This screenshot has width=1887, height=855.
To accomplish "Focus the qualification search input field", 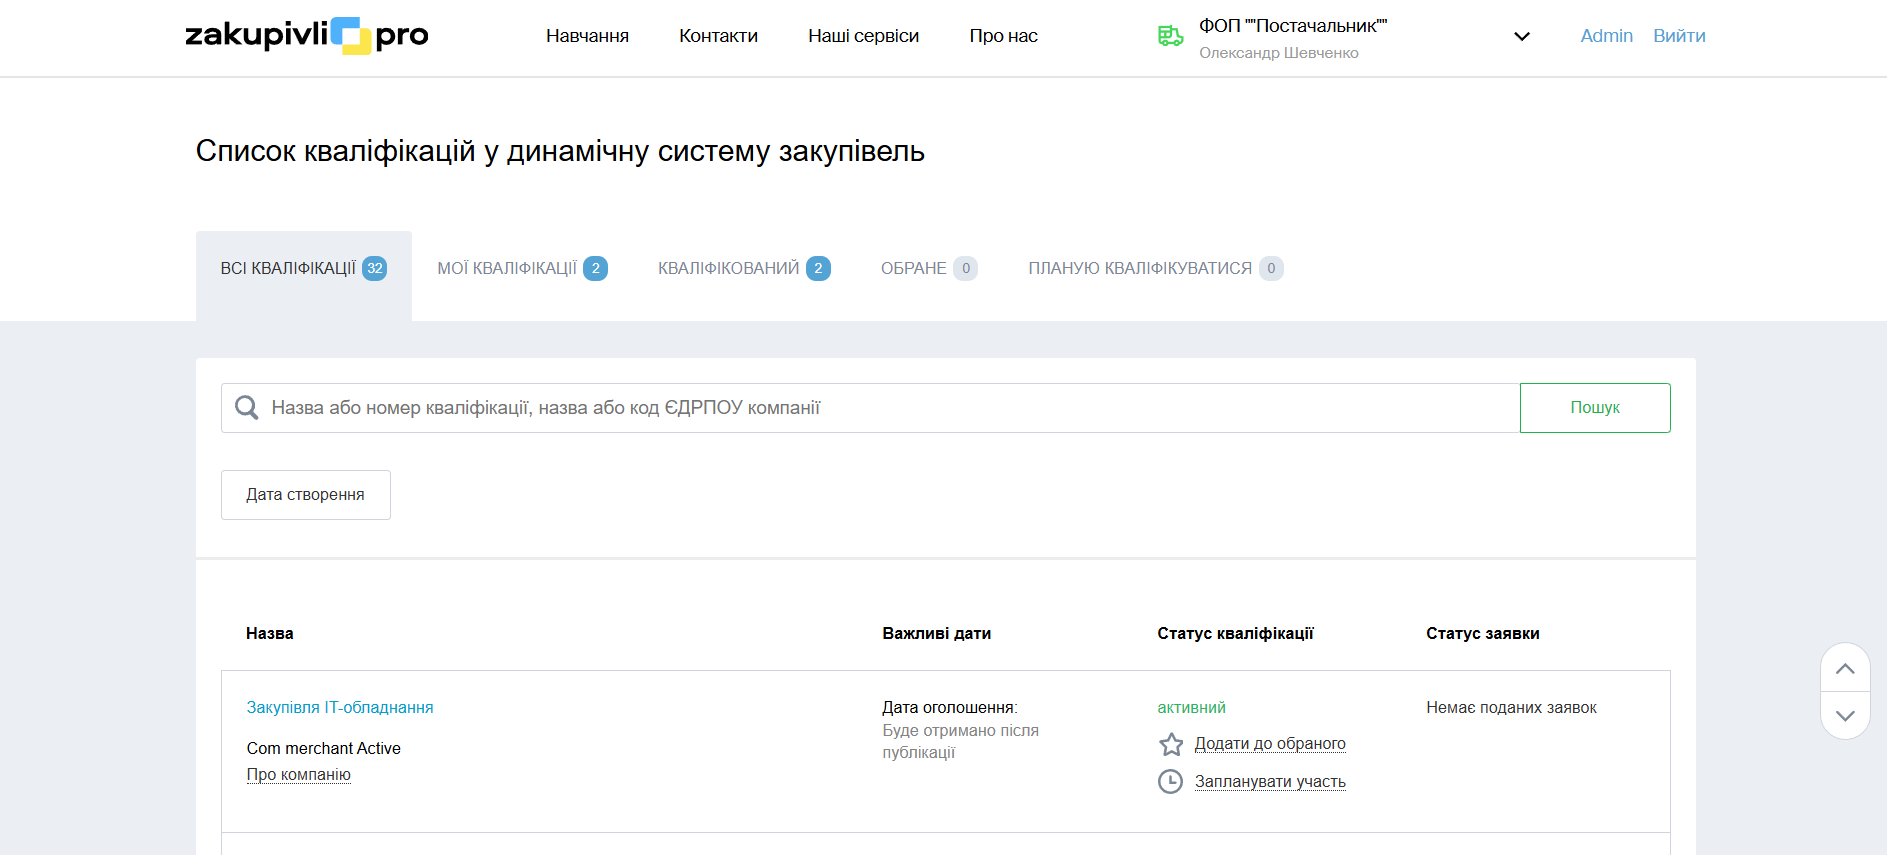I will click(x=880, y=408).
